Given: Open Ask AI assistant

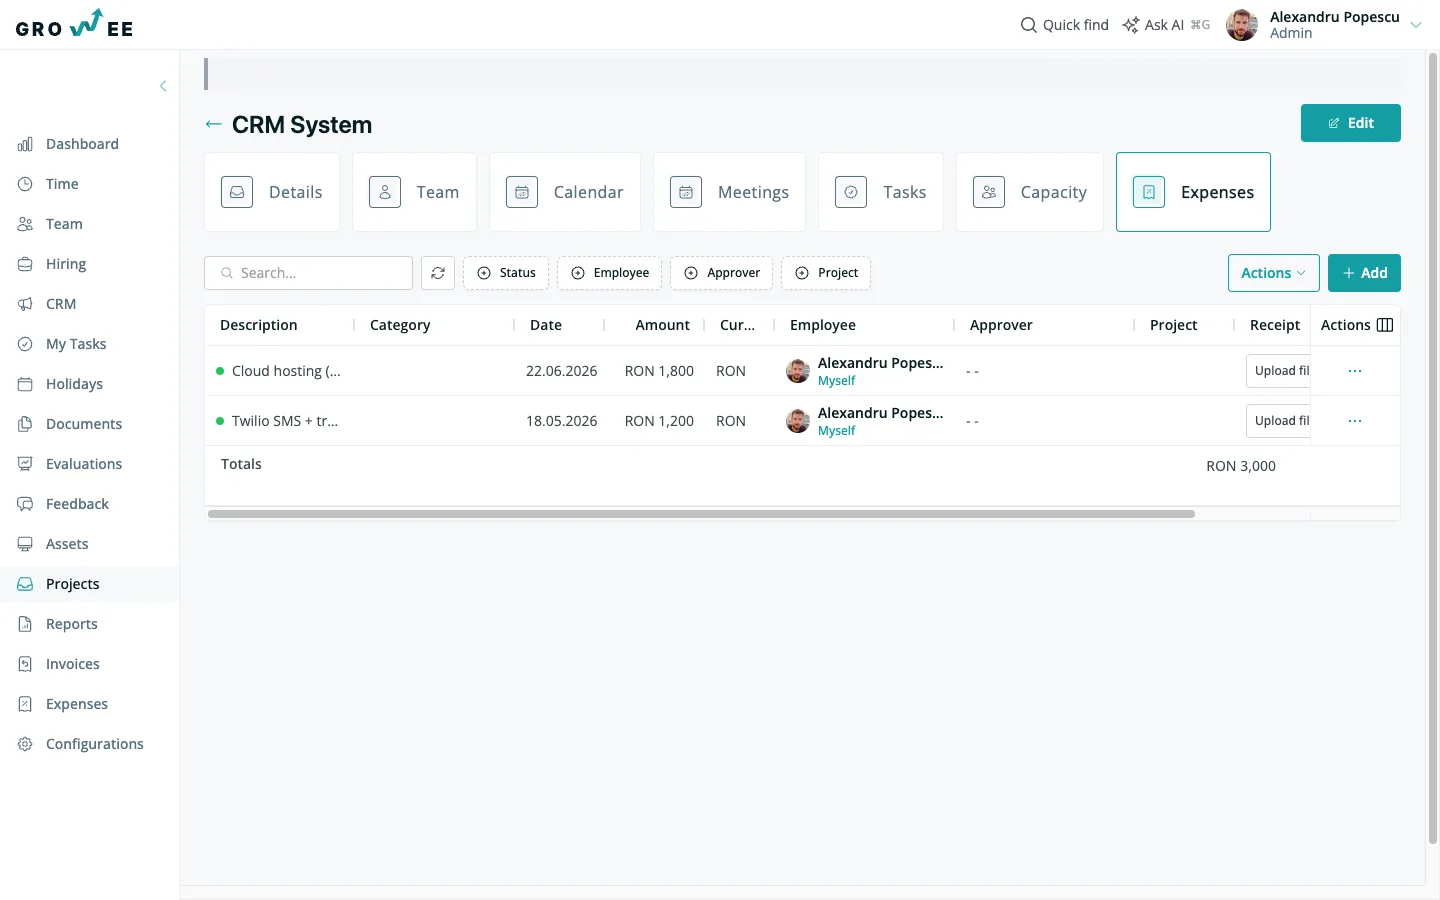Looking at the screenshot, I should pos(1166,25).
